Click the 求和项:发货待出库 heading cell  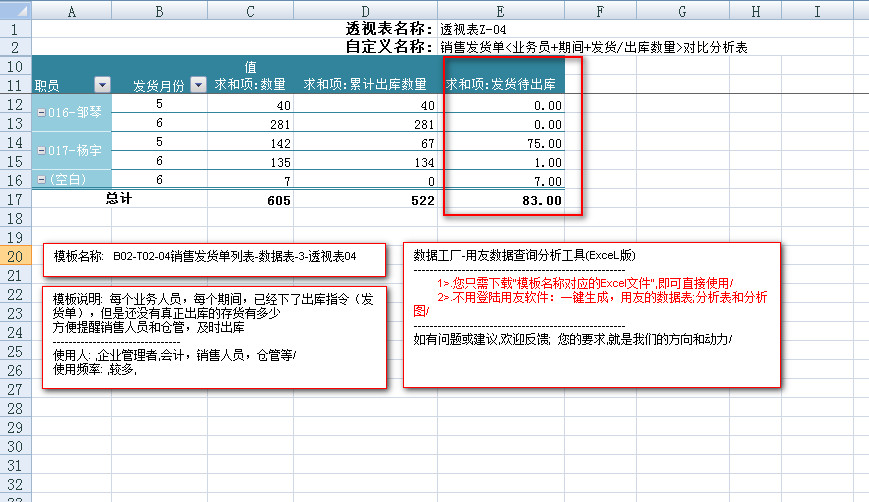click(503, 85)
